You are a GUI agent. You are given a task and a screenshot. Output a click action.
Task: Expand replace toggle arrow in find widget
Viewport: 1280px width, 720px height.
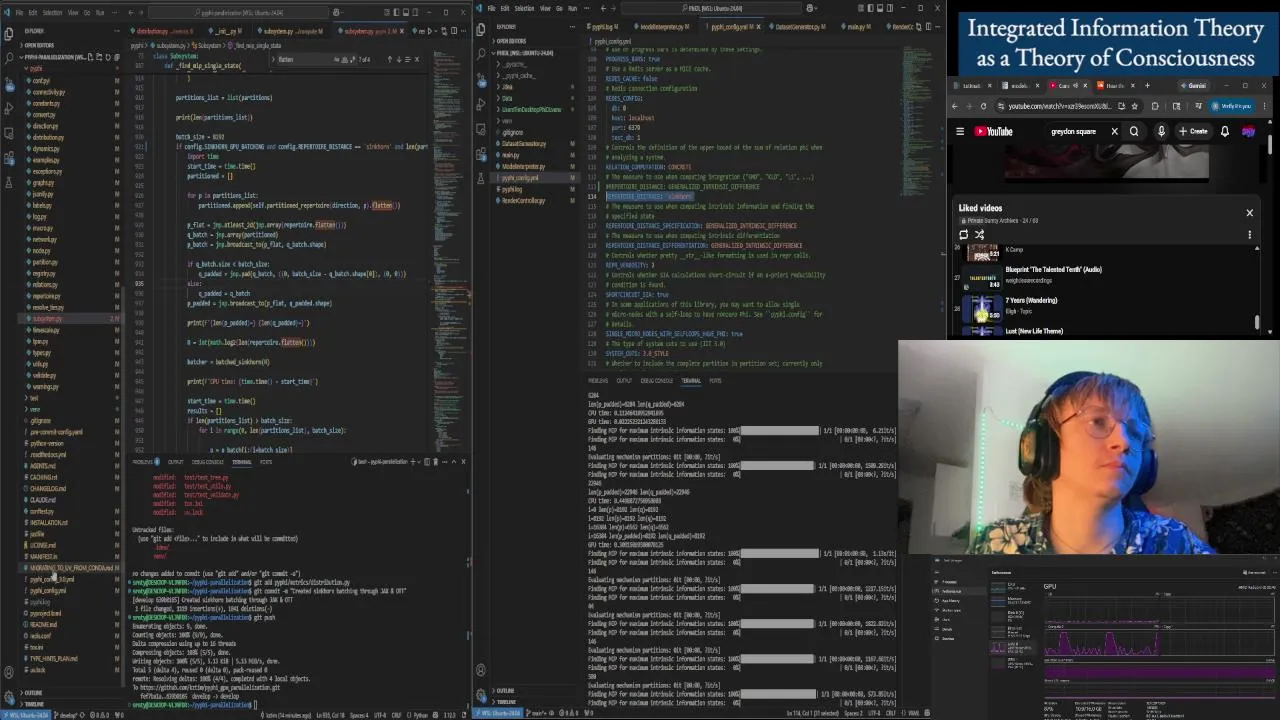coord(273,59)
